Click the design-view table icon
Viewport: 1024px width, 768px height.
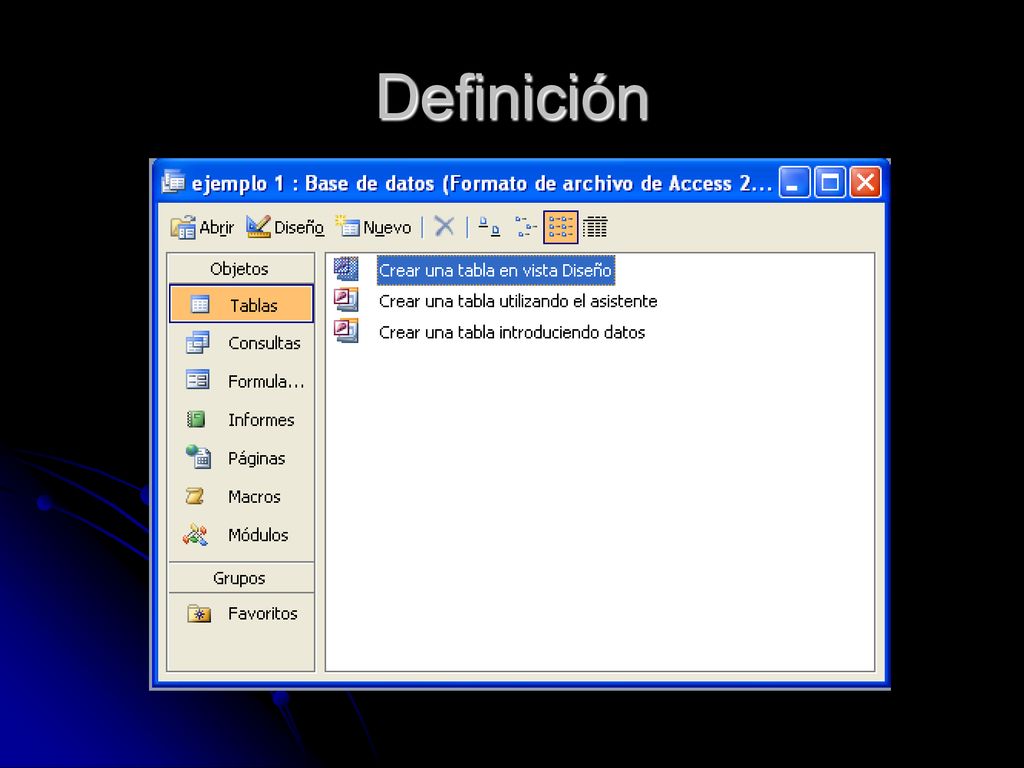pos(346,268)
